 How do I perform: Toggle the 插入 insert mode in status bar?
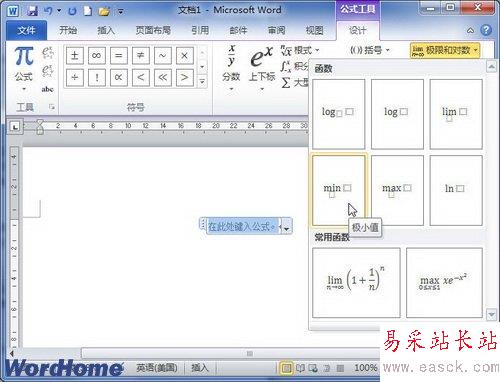click(x=200, y=368)
